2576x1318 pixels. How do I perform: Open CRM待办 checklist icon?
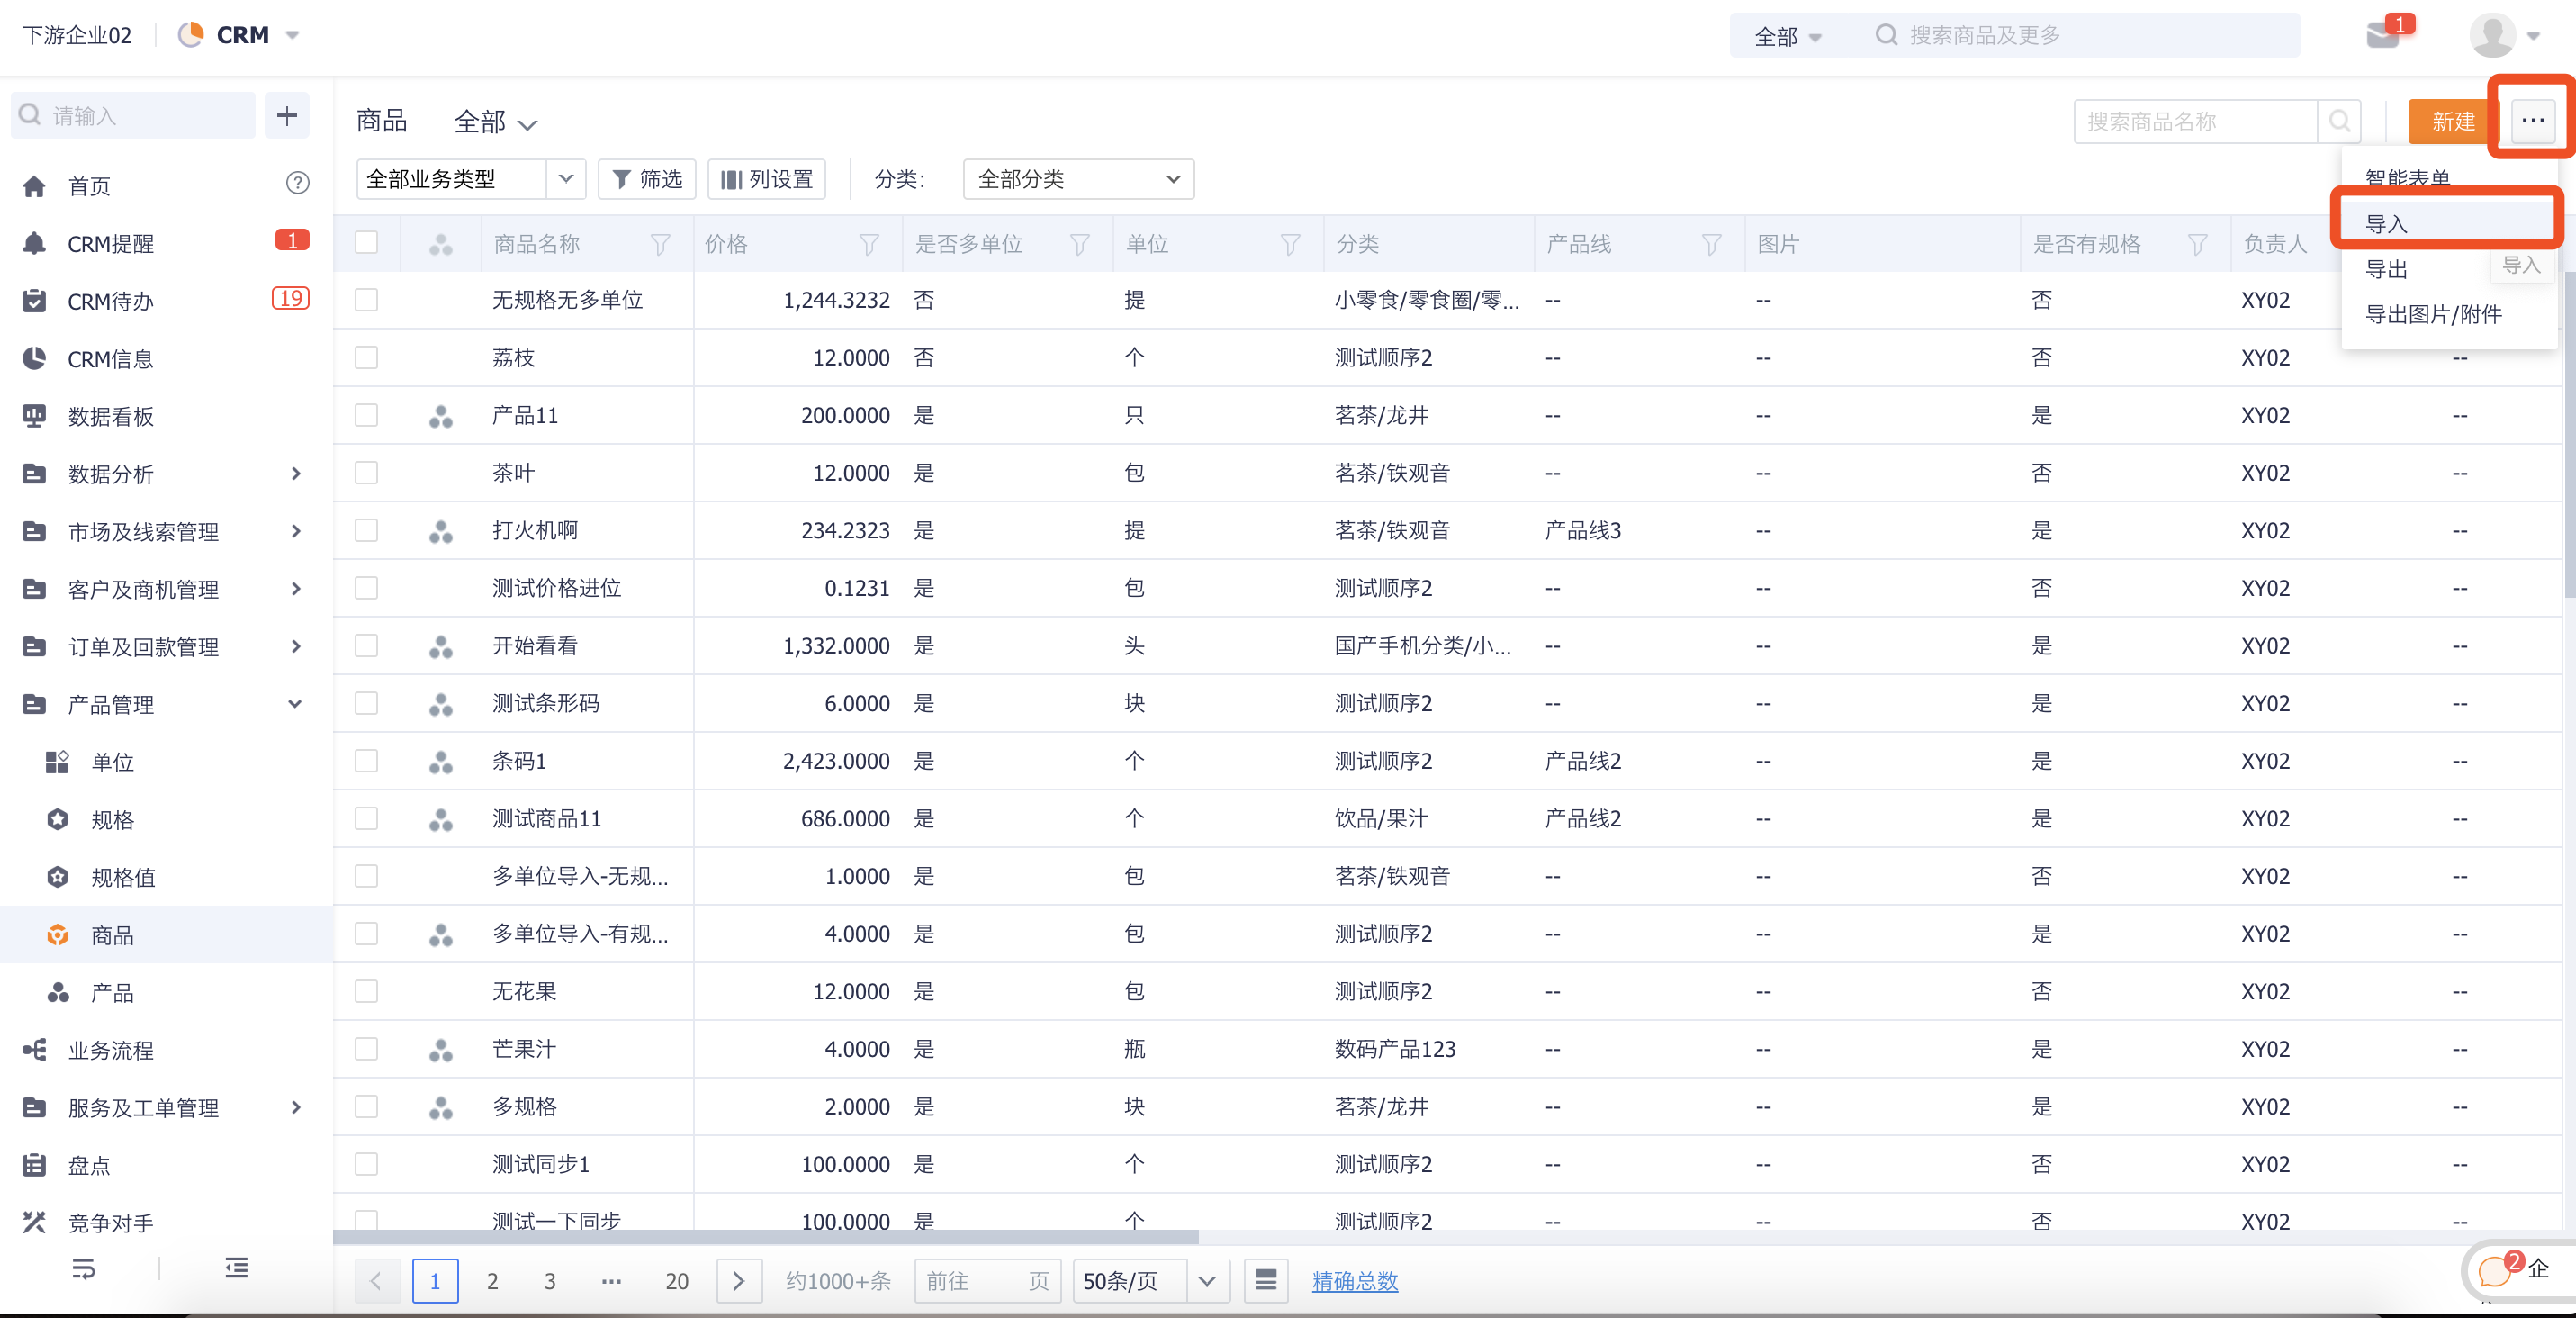(x=34, y=301)
